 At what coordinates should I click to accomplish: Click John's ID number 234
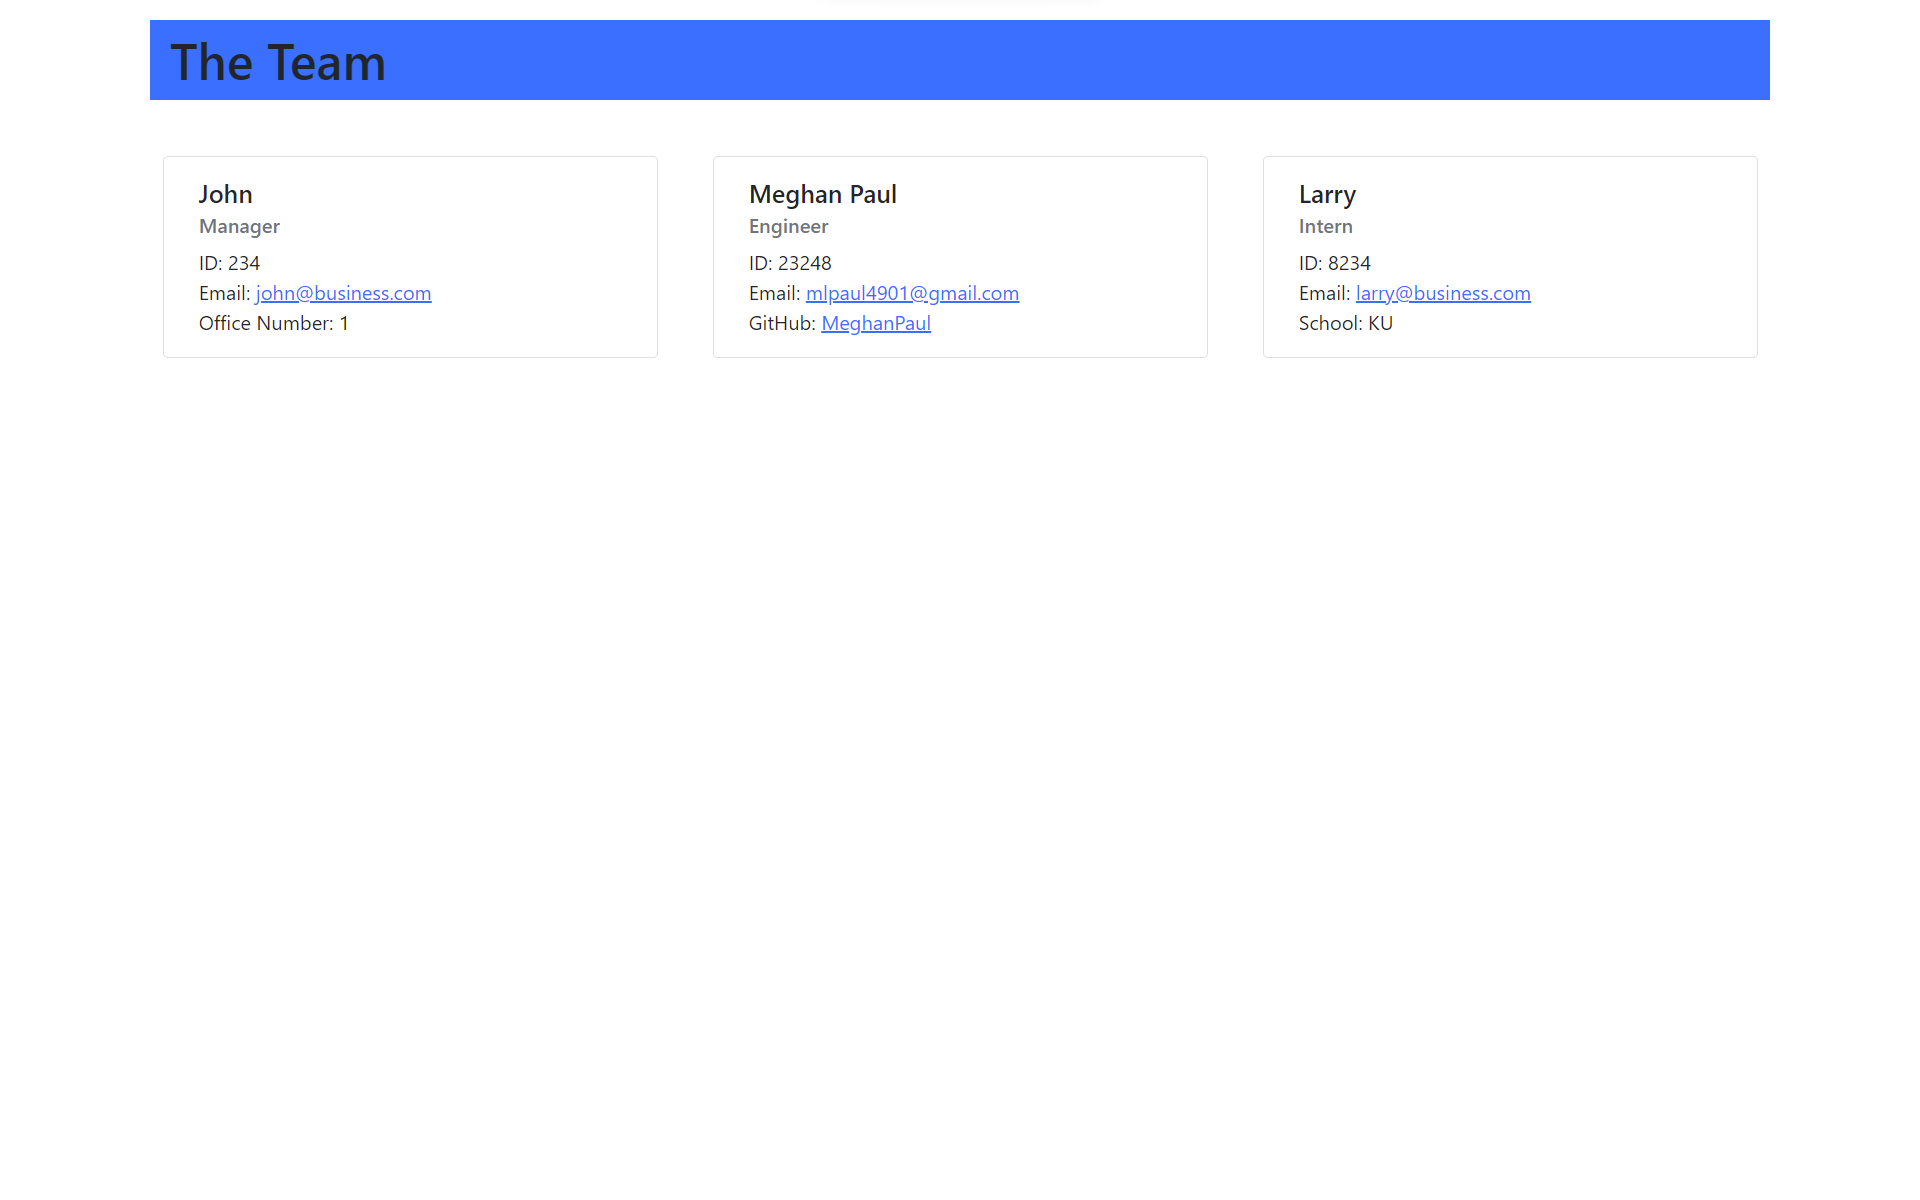coord(228,263)
